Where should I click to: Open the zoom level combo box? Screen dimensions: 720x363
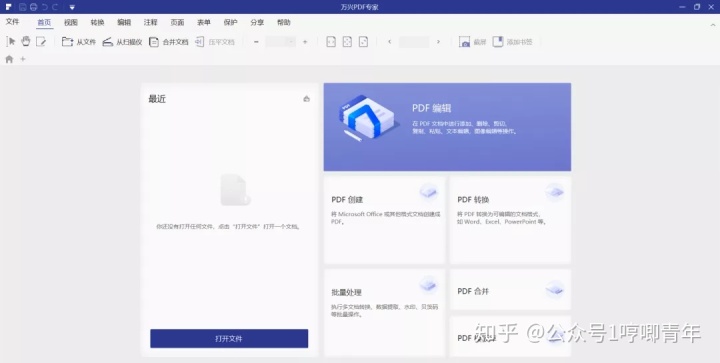281,42
